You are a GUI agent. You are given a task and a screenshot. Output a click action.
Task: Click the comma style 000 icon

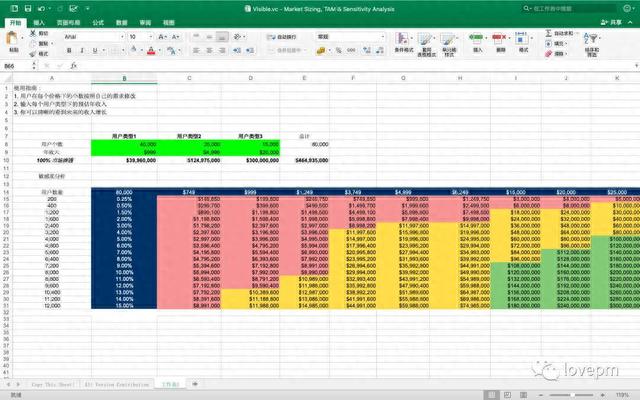(351, 50)
